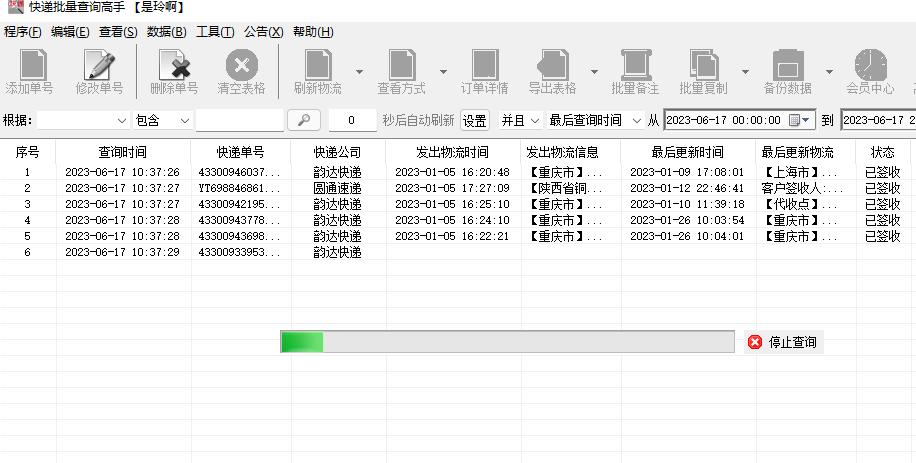
Task: Sort by 快递单号 column header
Action: tap(241, 152)
